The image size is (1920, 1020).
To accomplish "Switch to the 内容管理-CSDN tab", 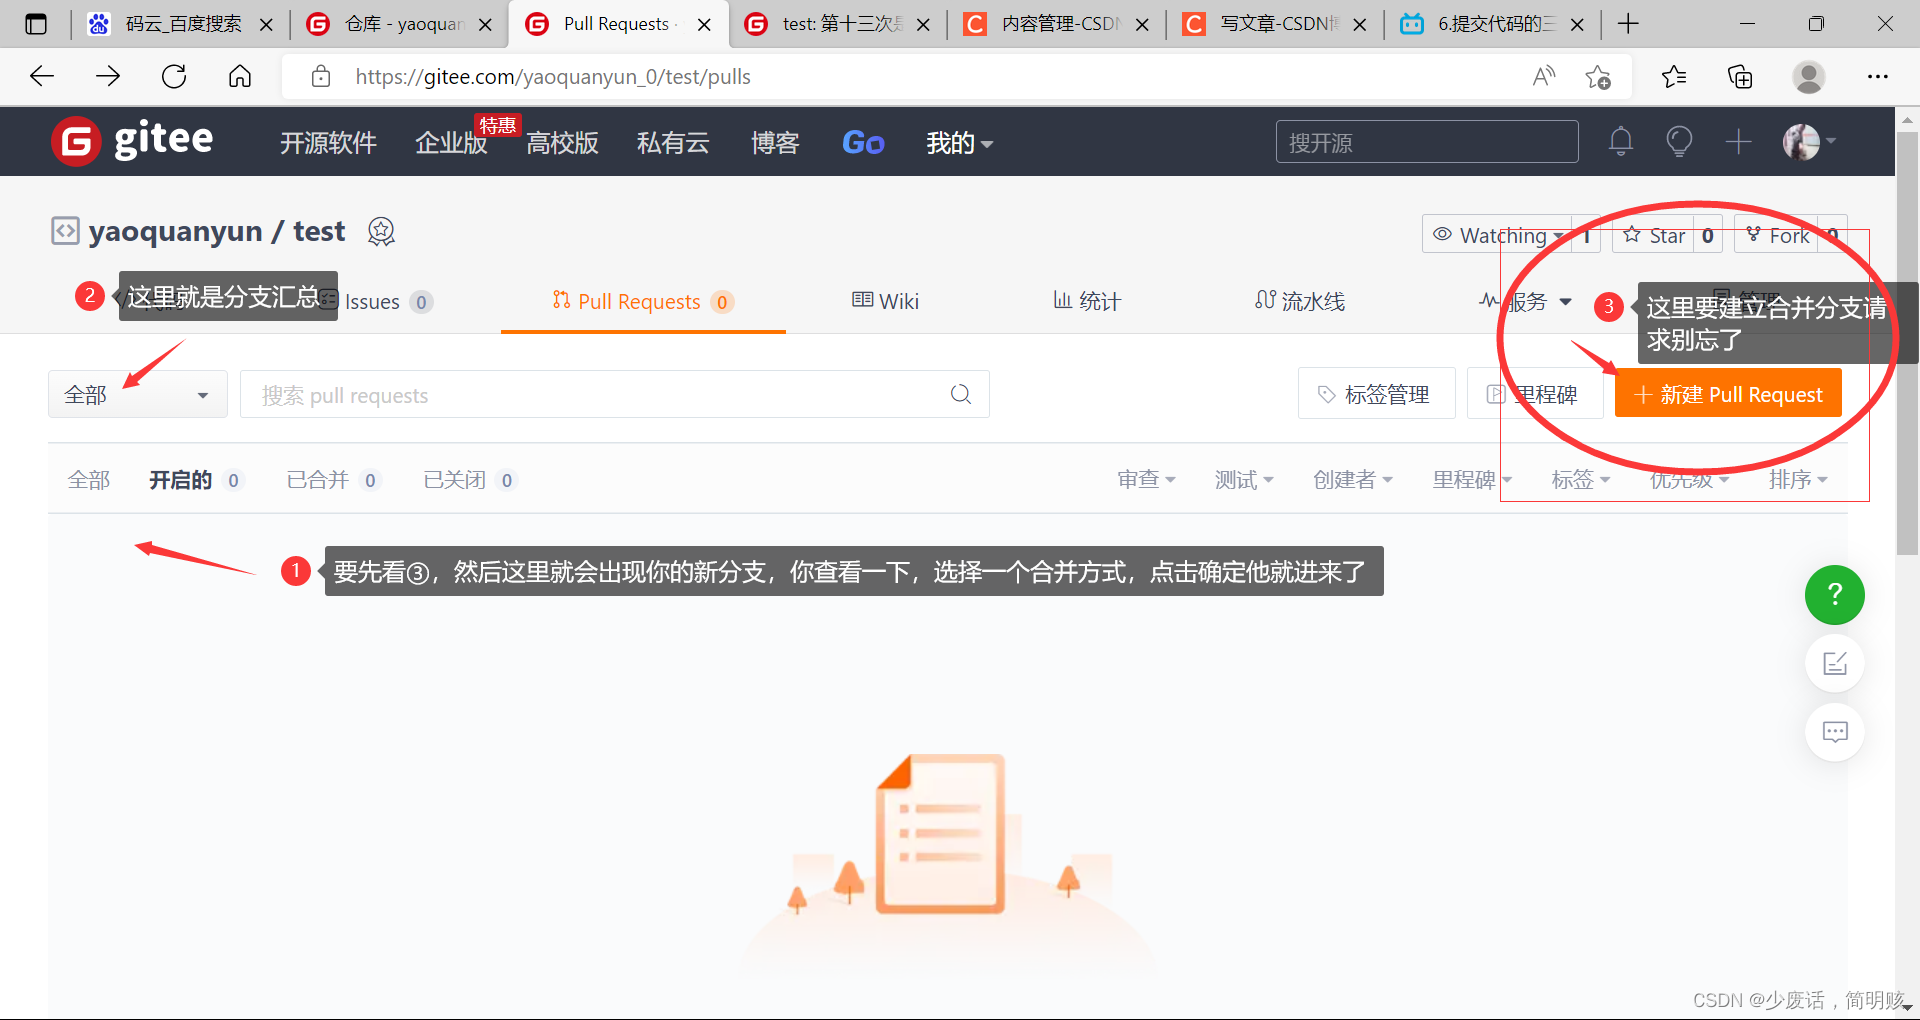I will pos(1057,24).
